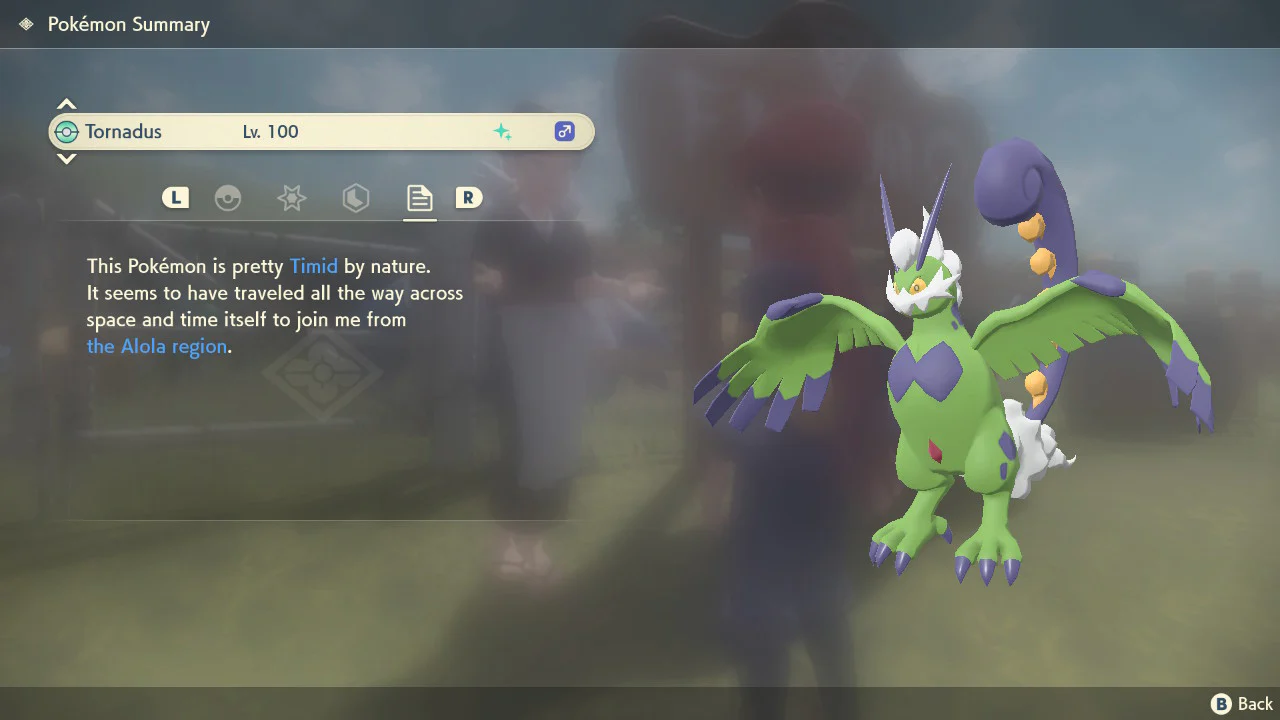Viewport: 1280px width, 720px height.
Task: Click "the Alola region" text
Action: coord(157,346)
